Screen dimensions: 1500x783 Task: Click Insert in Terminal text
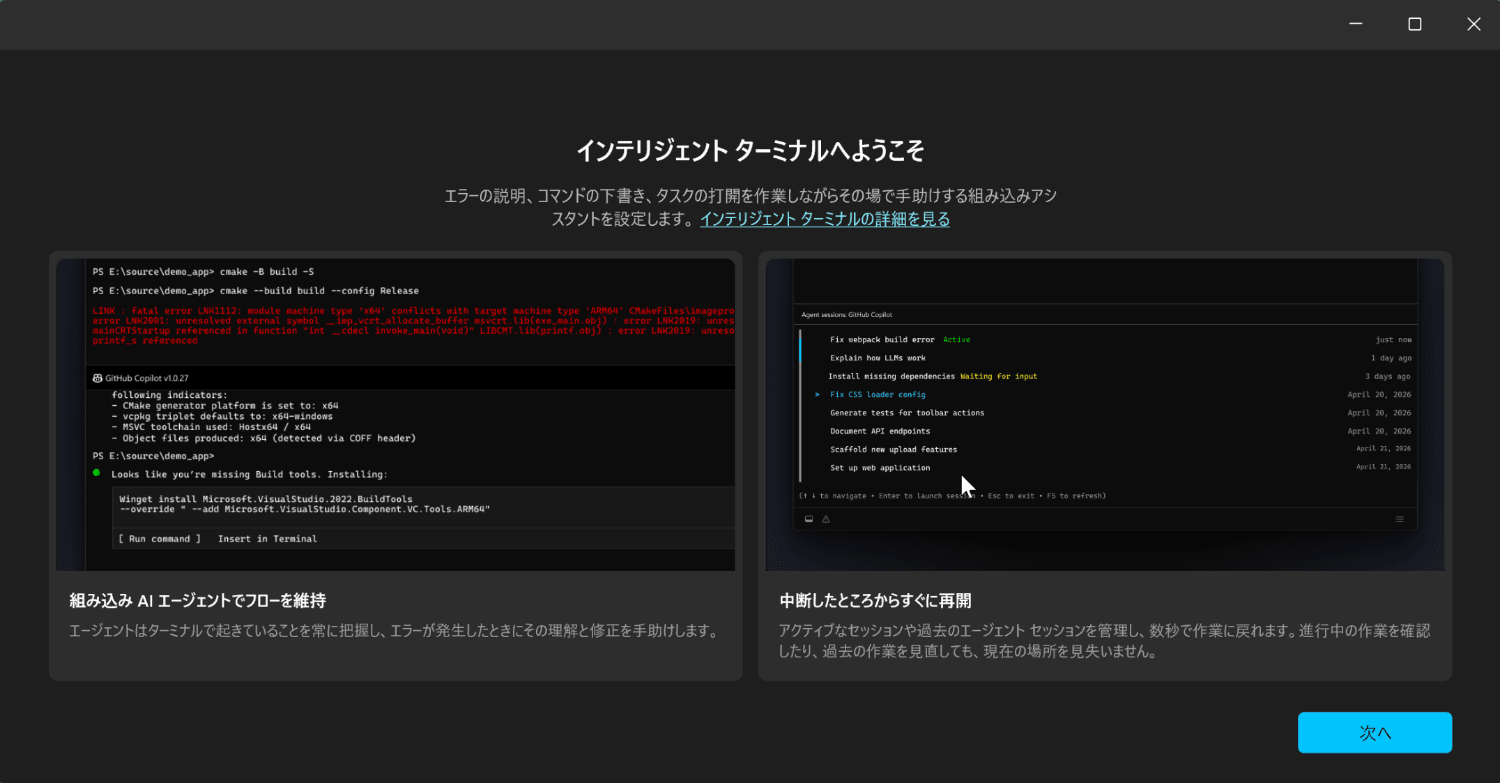click(x=267, y=539)
